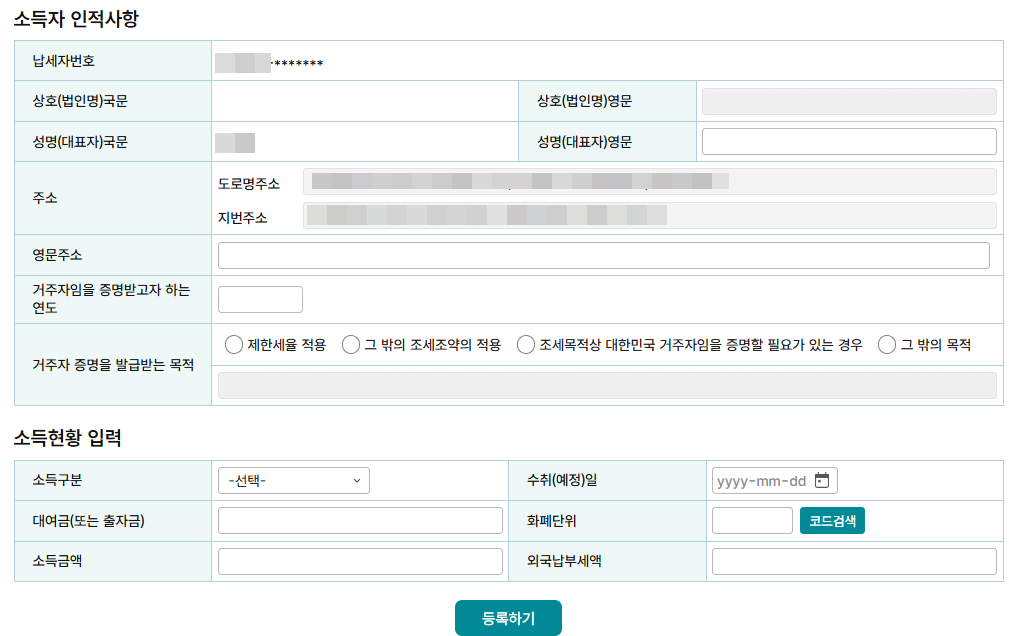The height and width of the screenshot is (636, 1009).
Task: Choose 그 밖의 조세조약의 적용 option
Action: (351, 344)
